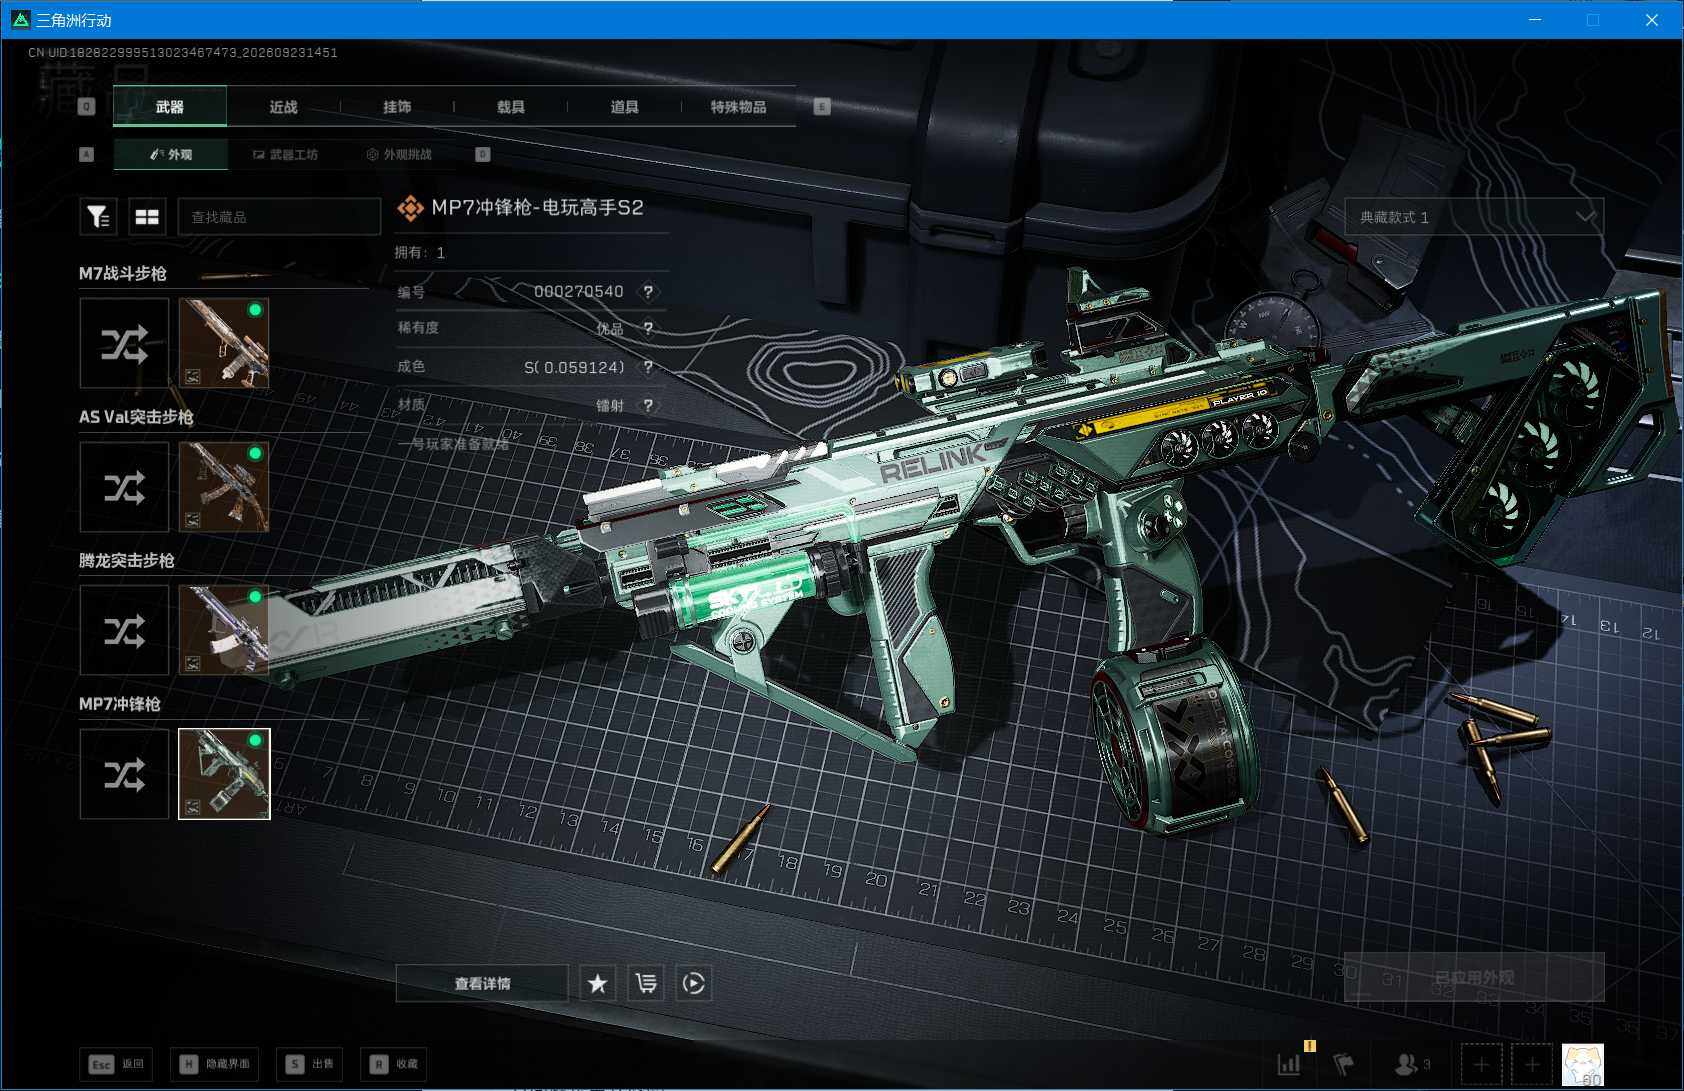Screen dimensions: 1684x1091
Task: Click the skin title MP7冲锋枪-电玩高手S2
Action: click(537, 207)
